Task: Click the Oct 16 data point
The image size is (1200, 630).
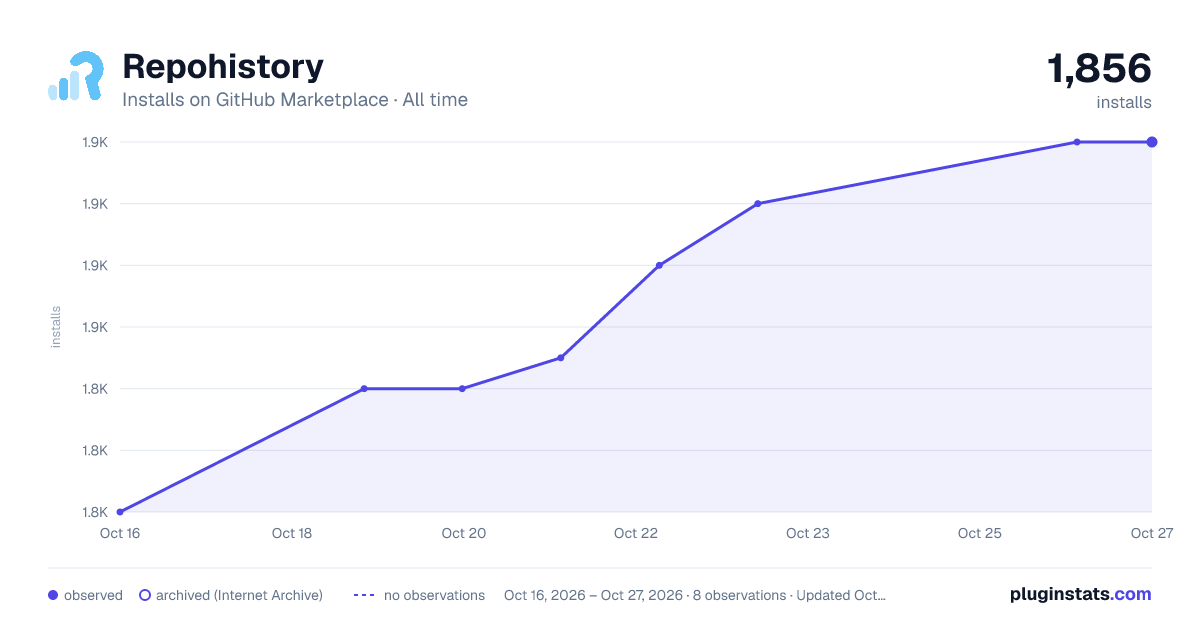Action: coord(120,512)
